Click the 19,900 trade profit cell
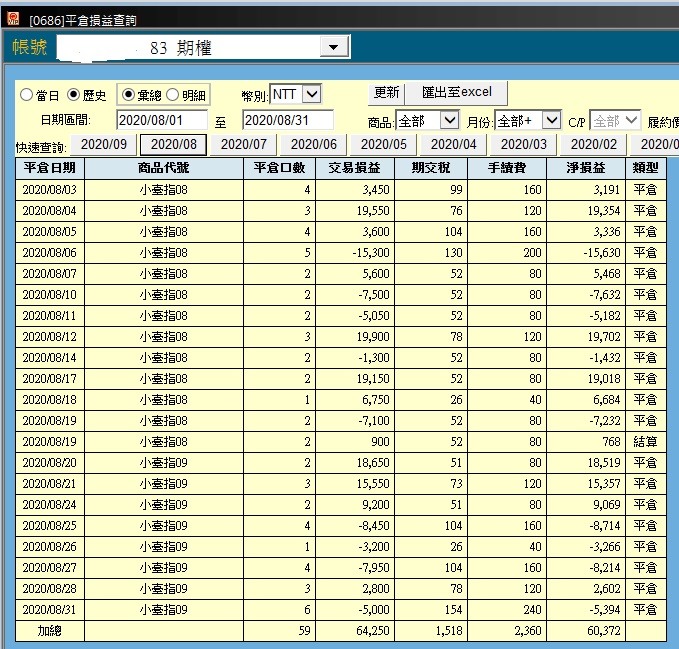This screenshot has height=649, width=679. [x=355, y=337]
